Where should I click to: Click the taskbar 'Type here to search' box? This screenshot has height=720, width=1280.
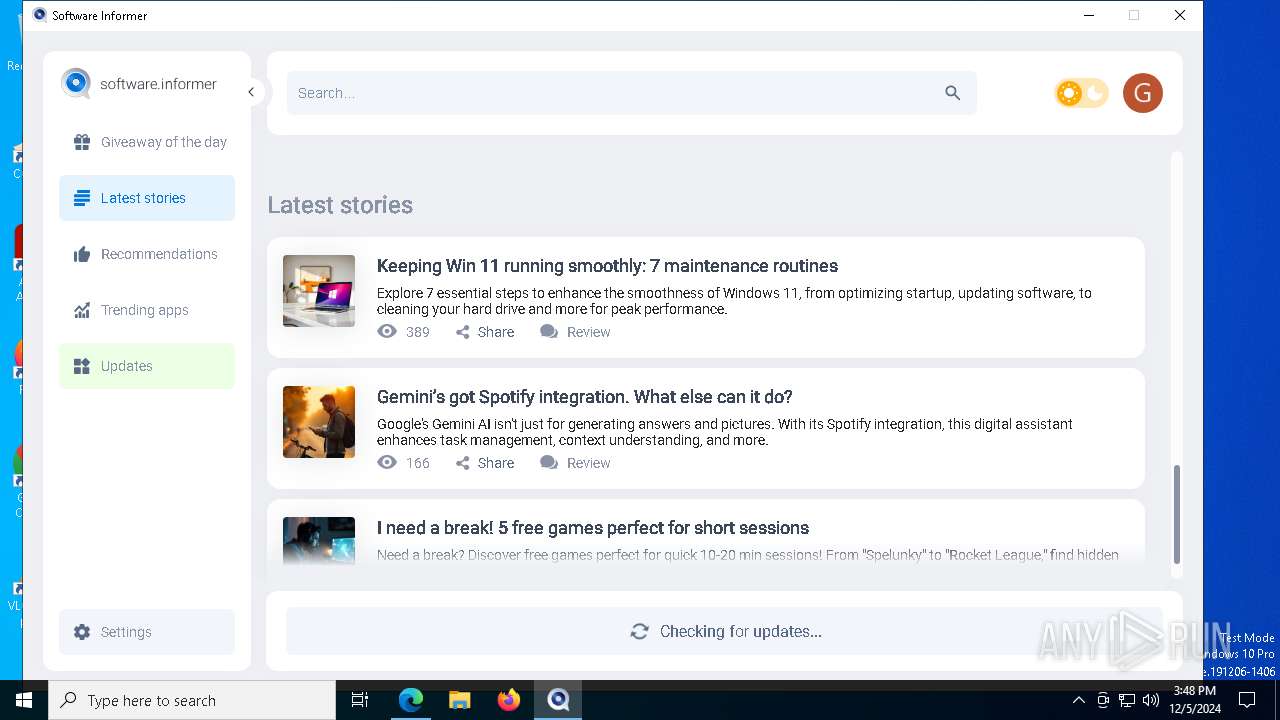click(192, 700)
